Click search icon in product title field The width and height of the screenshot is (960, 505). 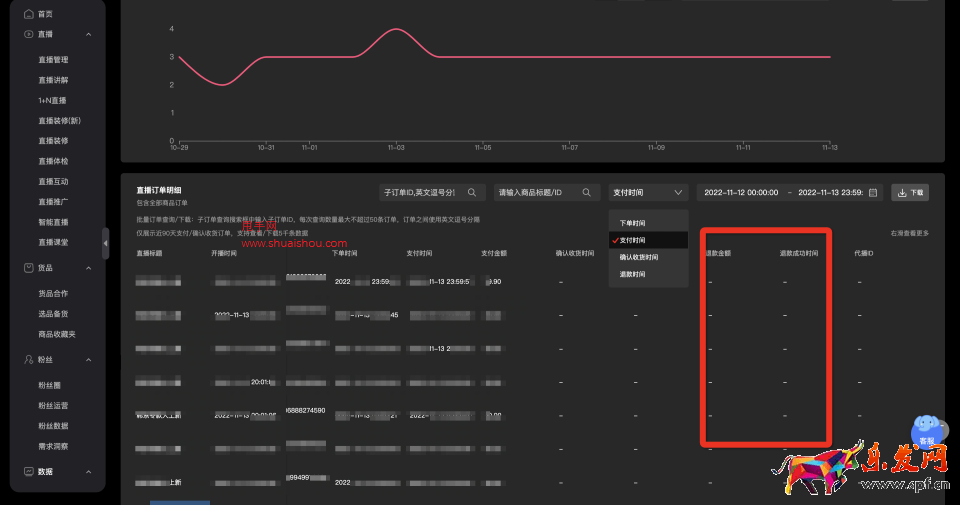pos(587,192)
